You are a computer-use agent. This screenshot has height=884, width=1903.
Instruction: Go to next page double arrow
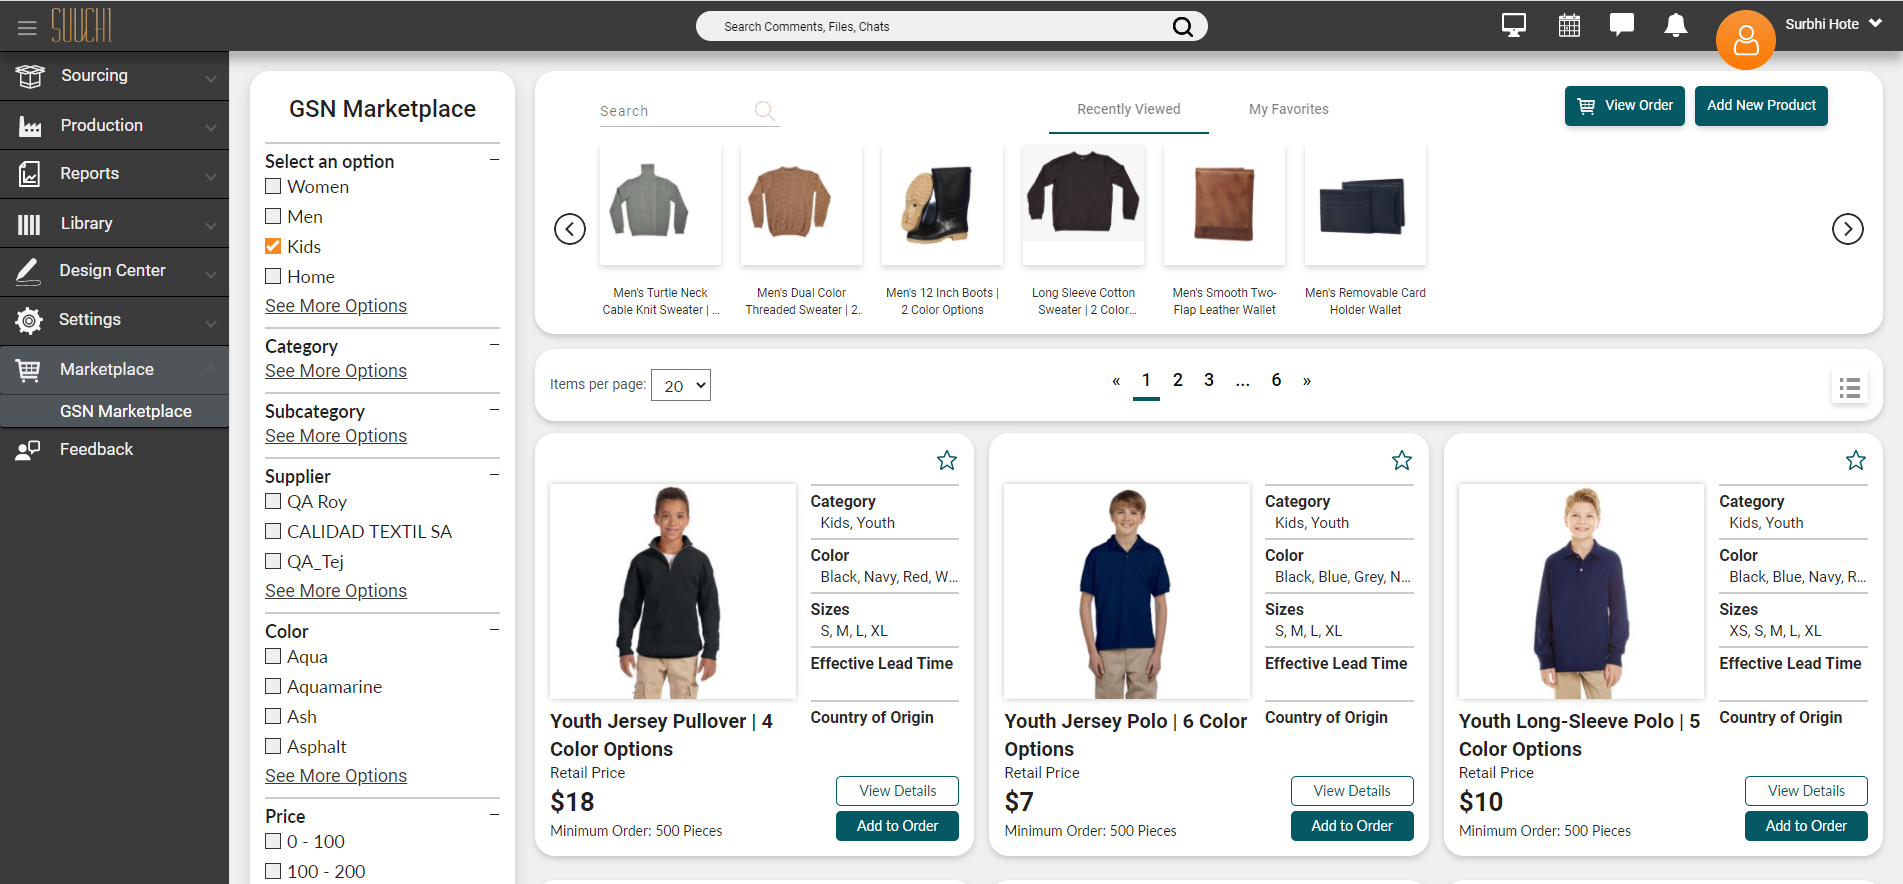(1307, 381)
